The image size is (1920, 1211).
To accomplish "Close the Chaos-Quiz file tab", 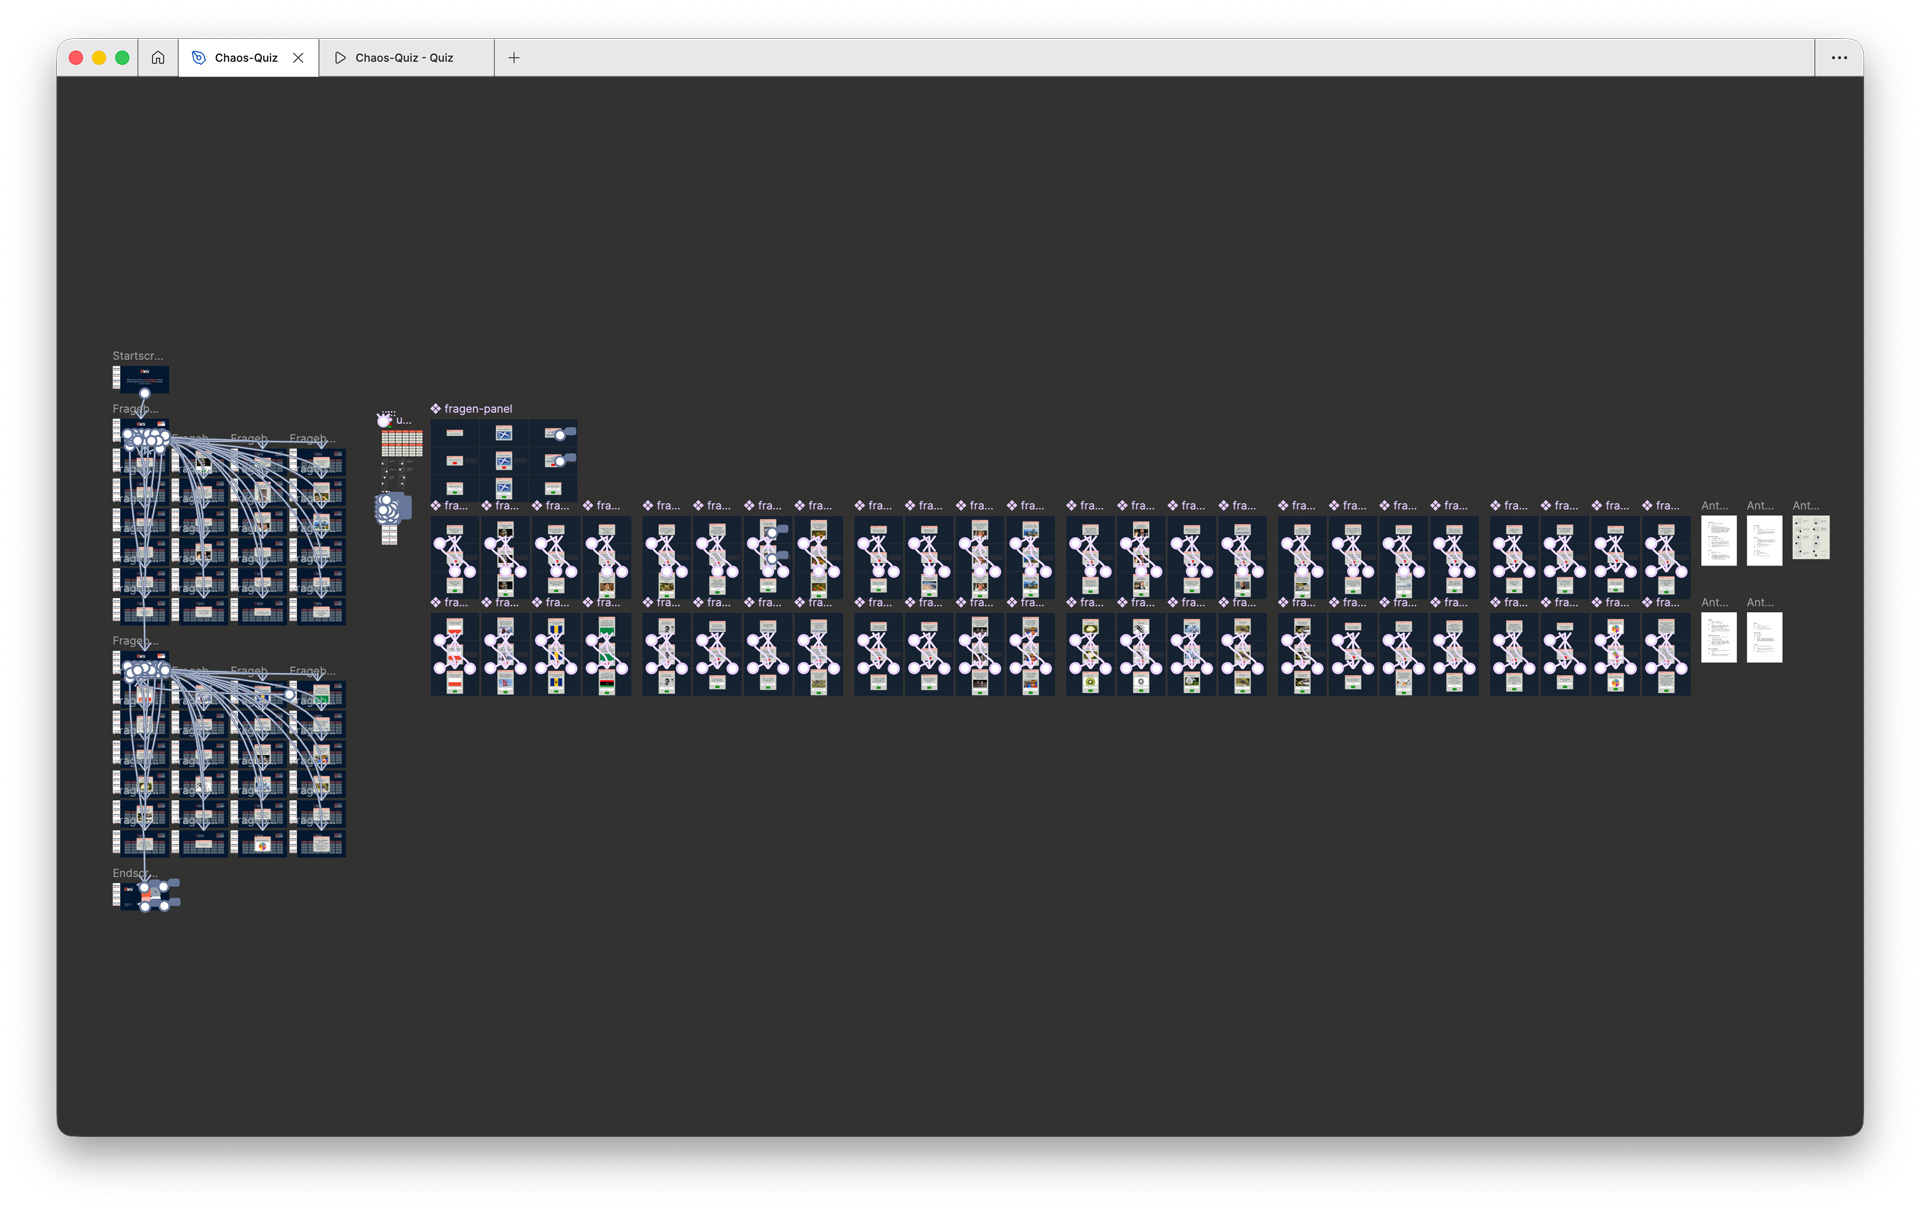I will [298, 58].
